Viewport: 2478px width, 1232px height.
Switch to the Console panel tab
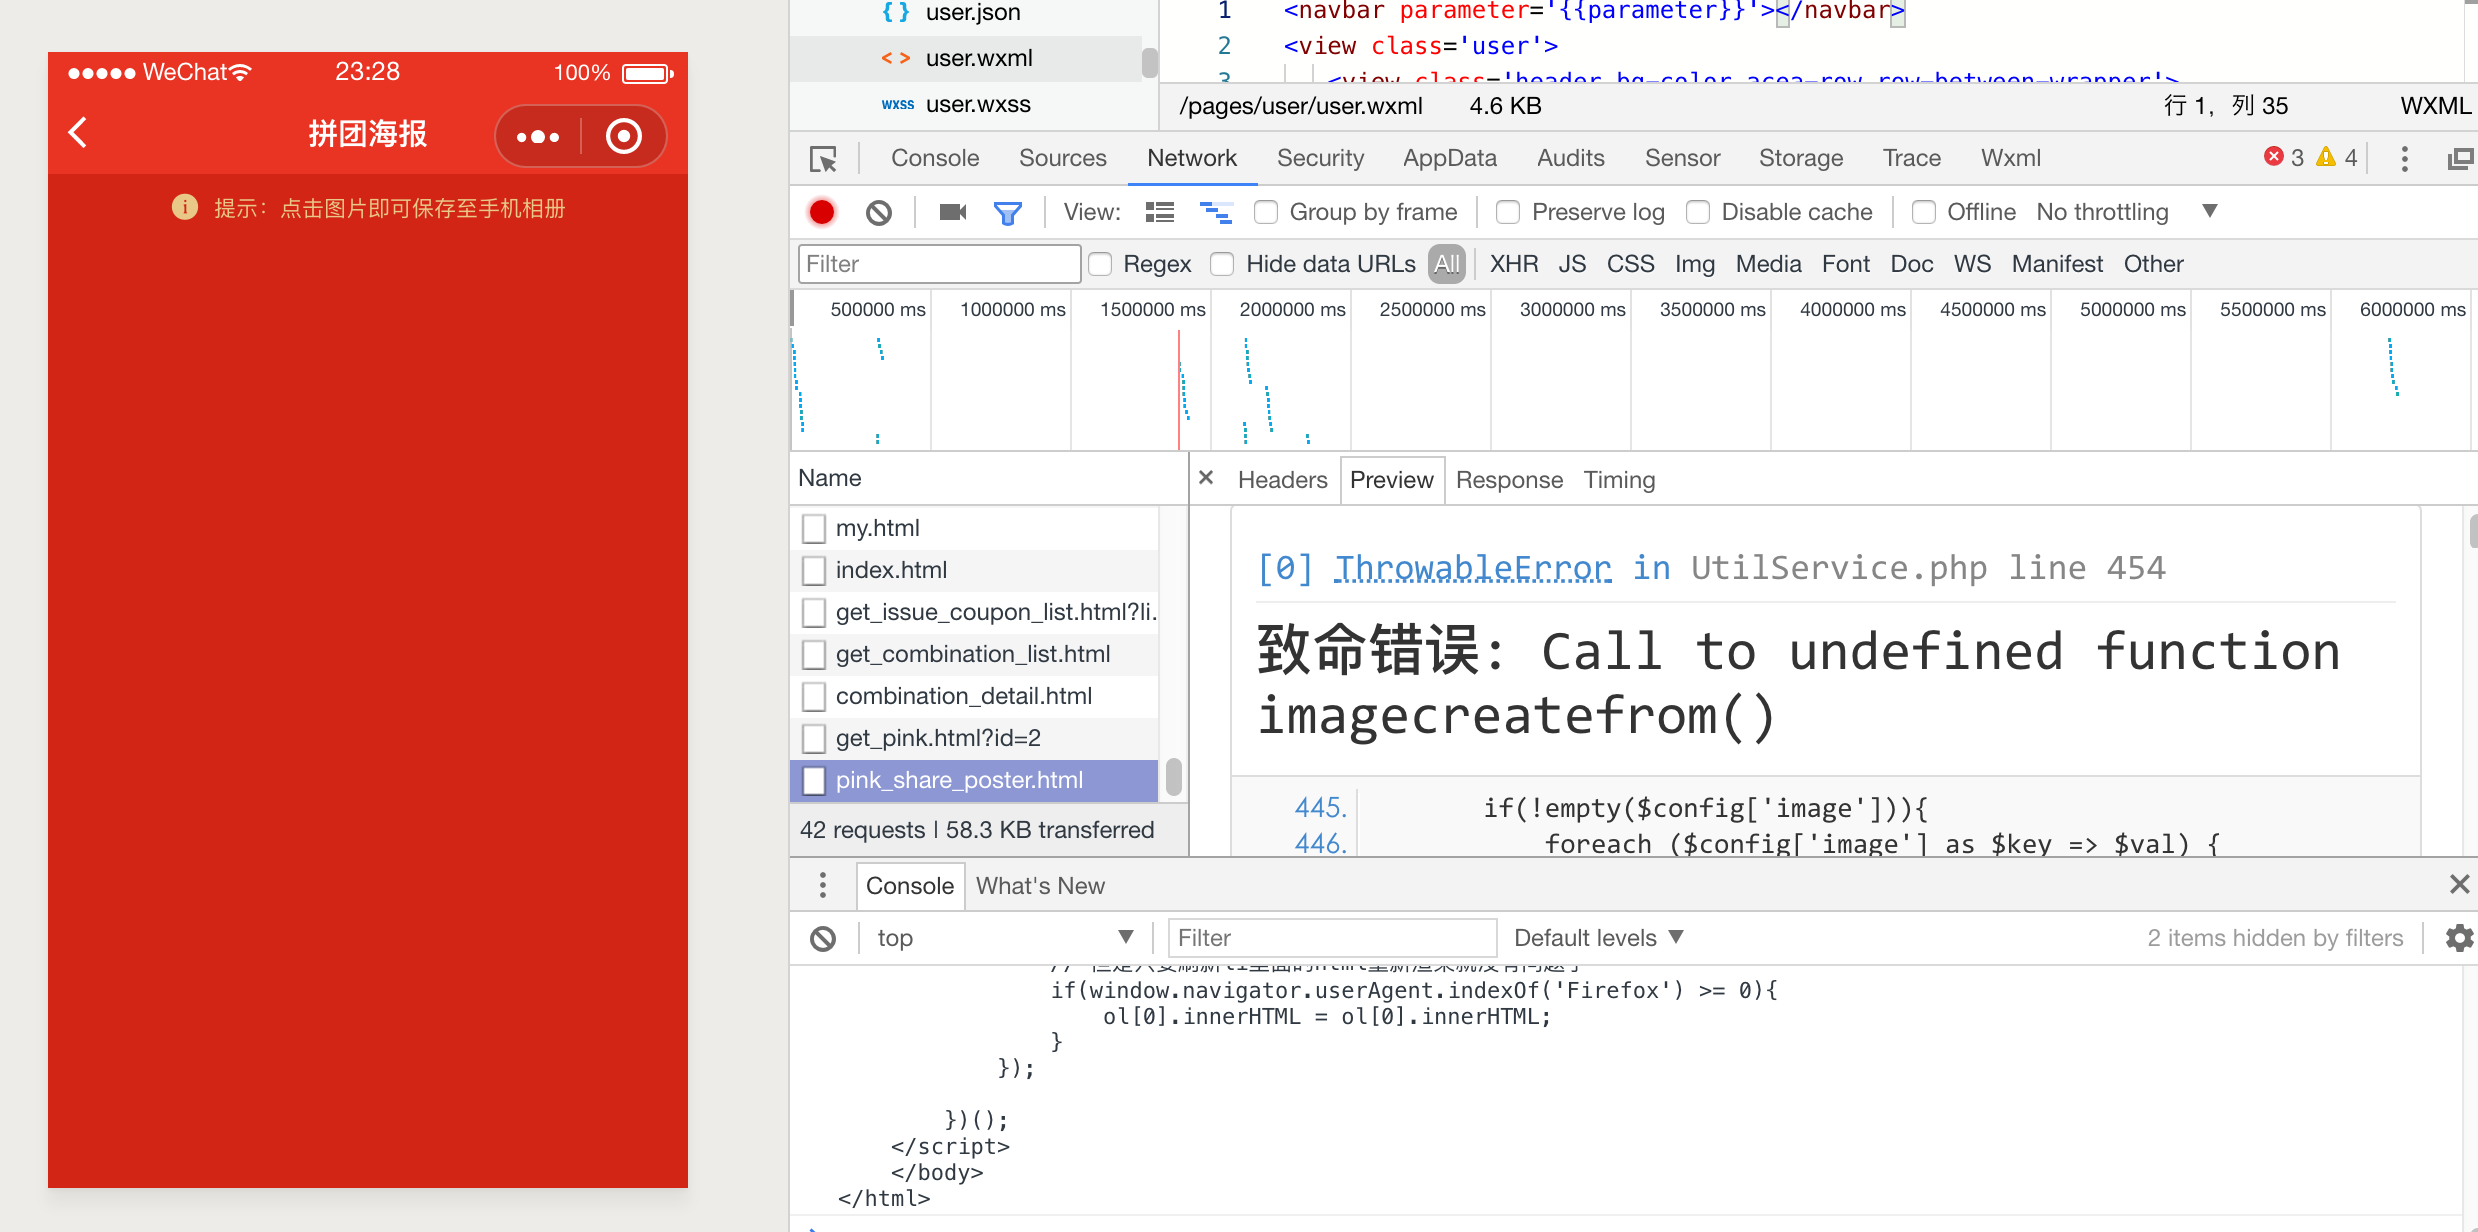935,158
